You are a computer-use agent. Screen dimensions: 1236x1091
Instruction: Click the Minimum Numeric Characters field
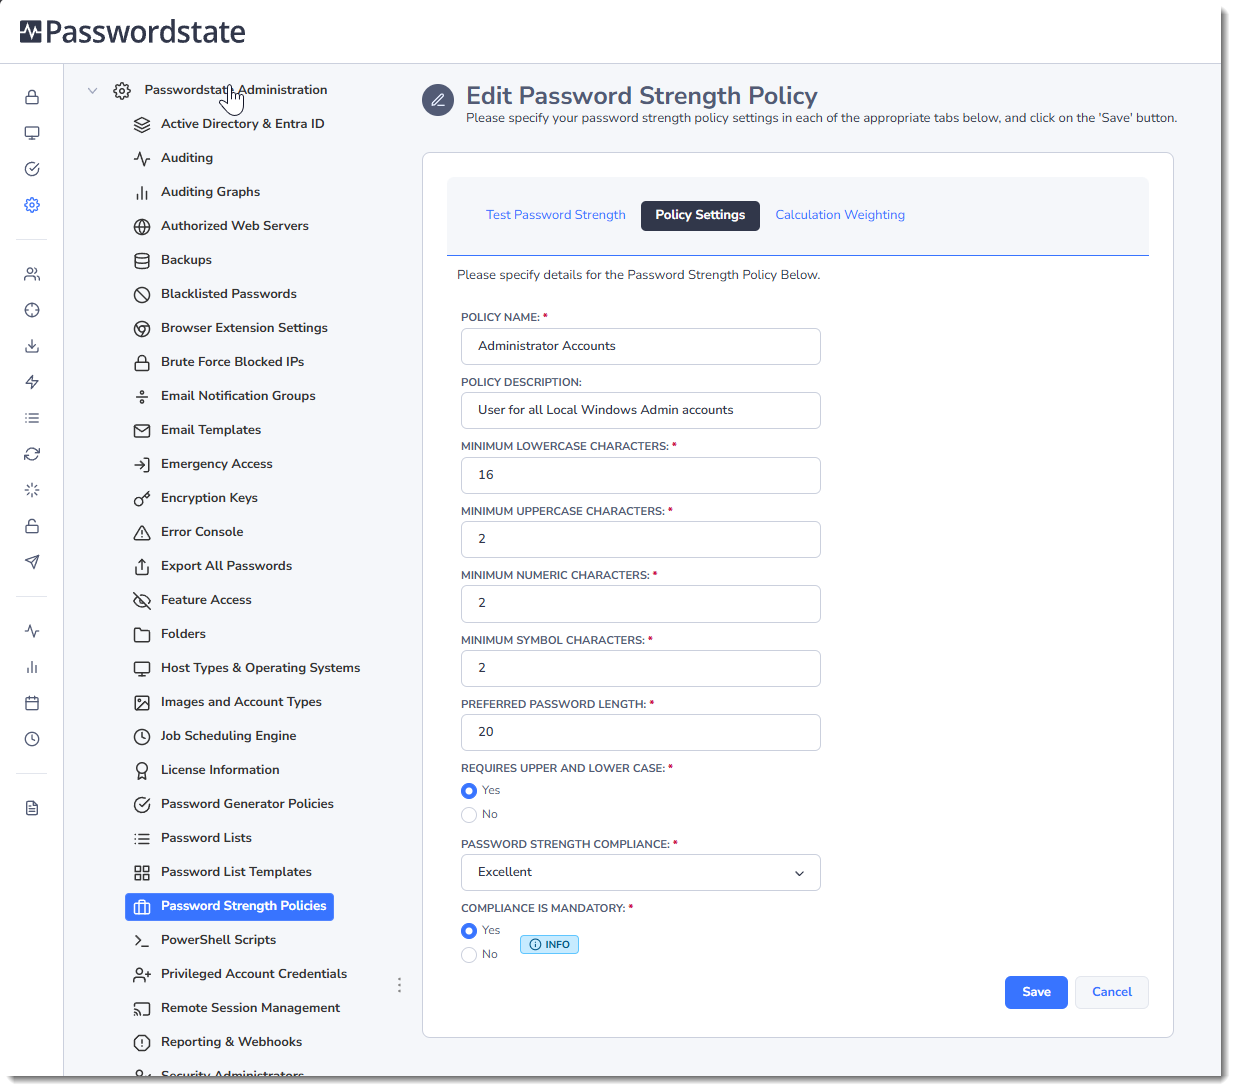pyautogui.click(x=641, y=603)
